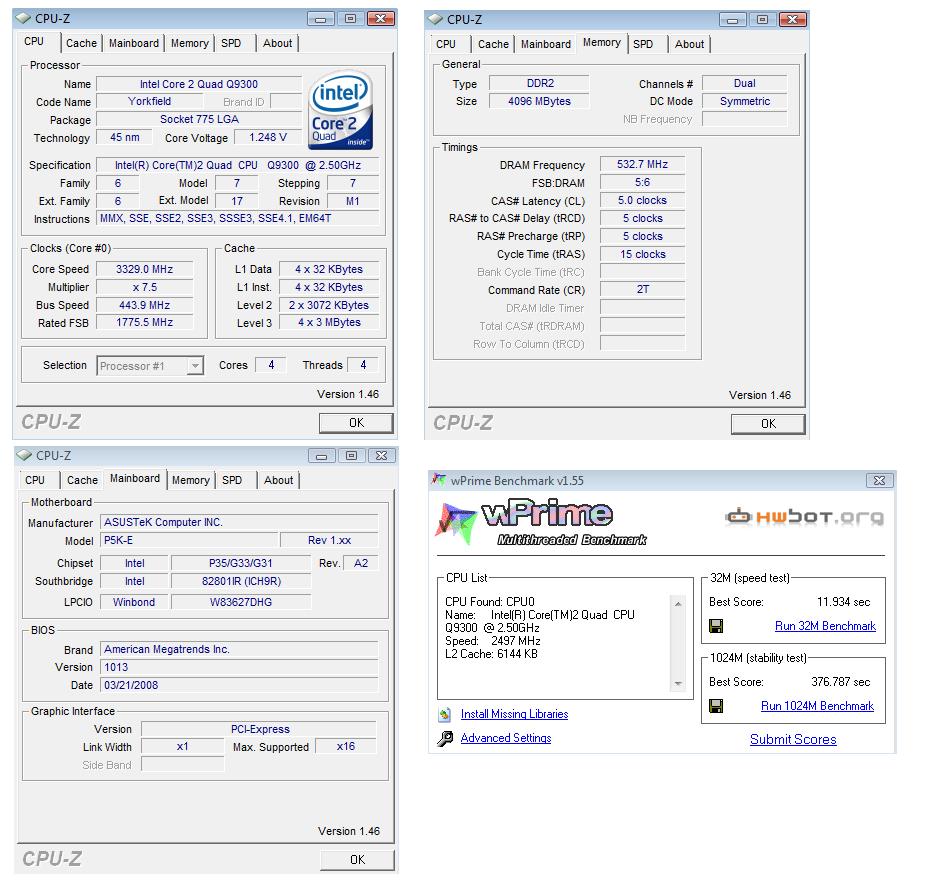
Task: Click the Submit Scores link
Action: click(x=793, y=739)
